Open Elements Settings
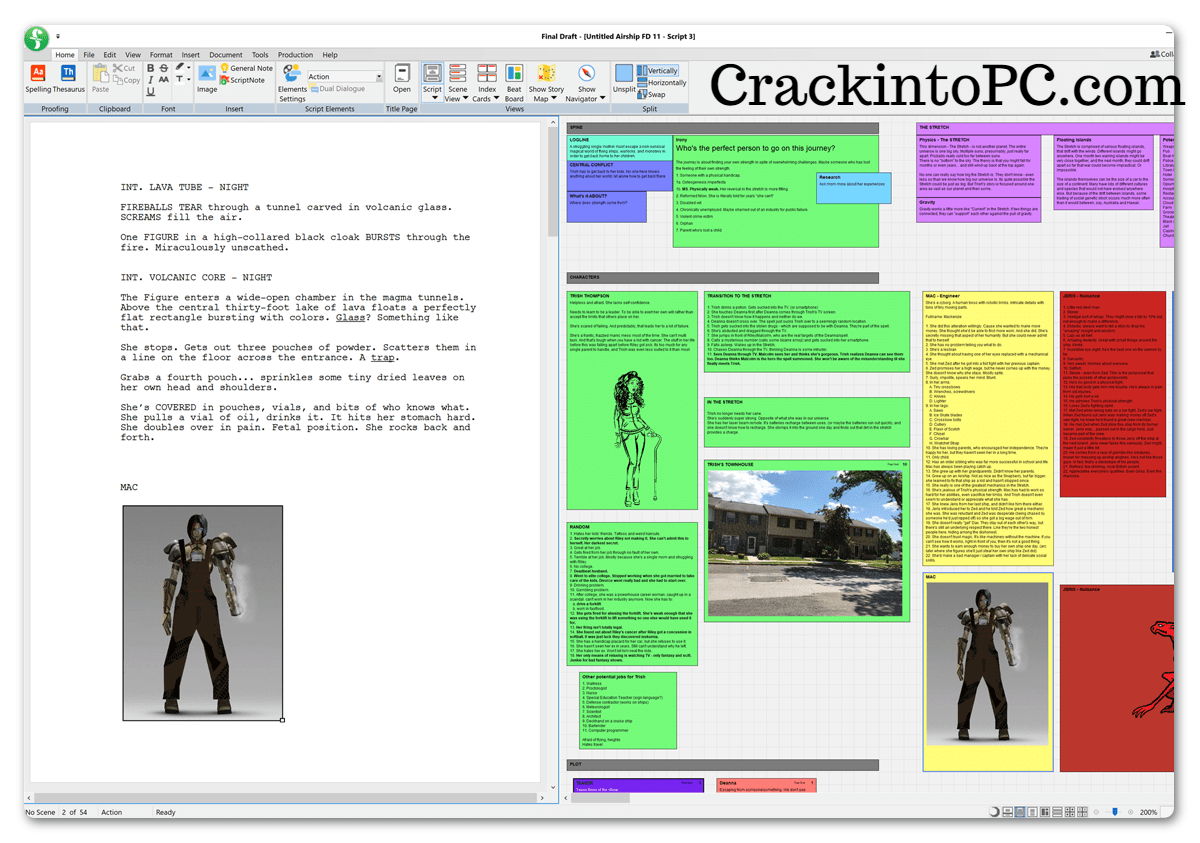This screenshot has width=1200, height=843. tap(292, 84)
